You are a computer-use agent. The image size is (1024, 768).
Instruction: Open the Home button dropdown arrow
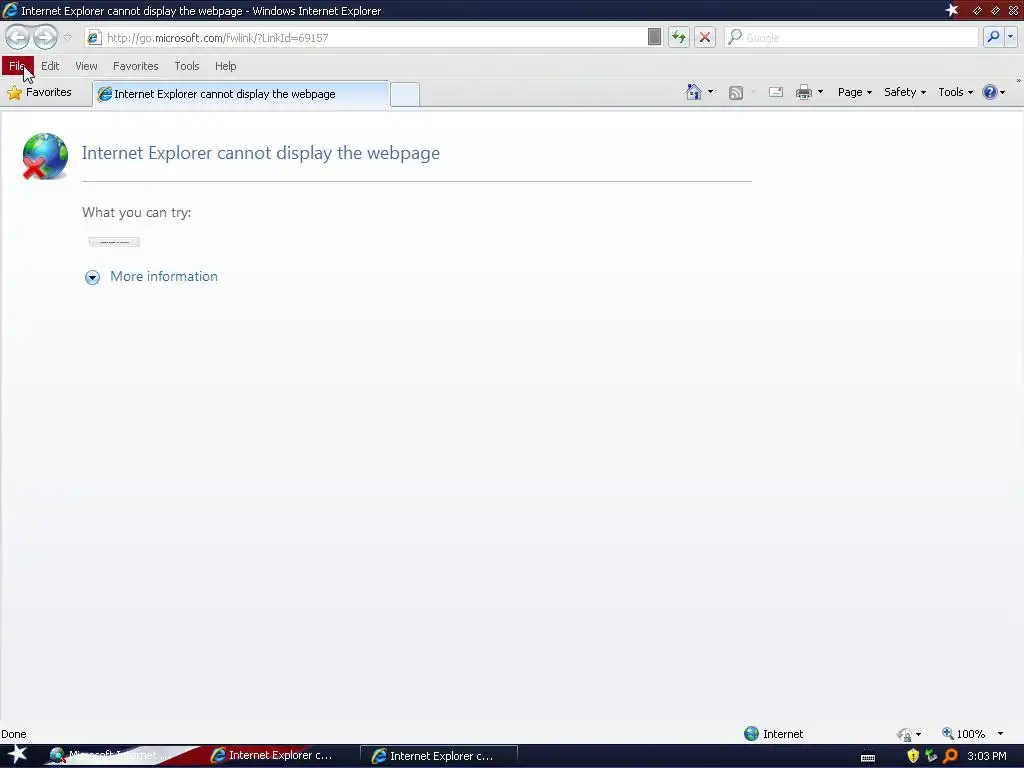[711, 92]
